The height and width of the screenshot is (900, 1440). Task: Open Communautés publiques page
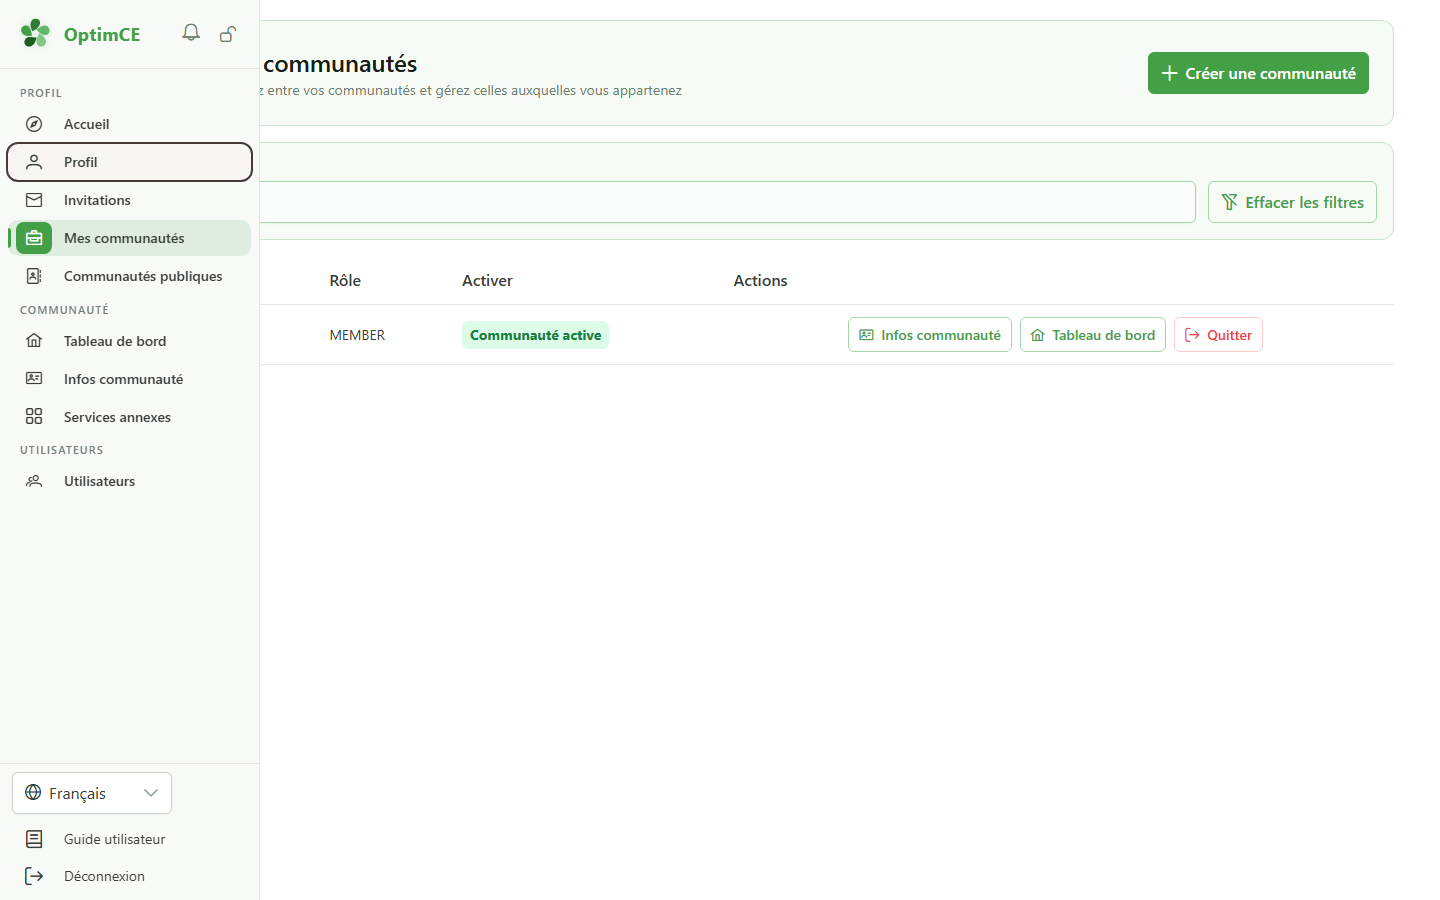coord(129,276)
